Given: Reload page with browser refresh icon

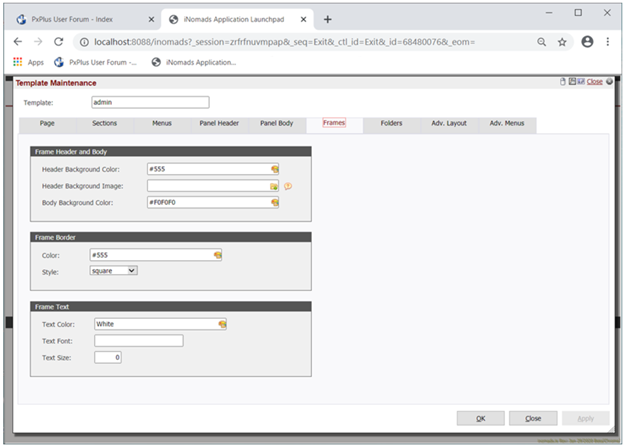Looking at the screenshot, I should [x=59, y=42].
